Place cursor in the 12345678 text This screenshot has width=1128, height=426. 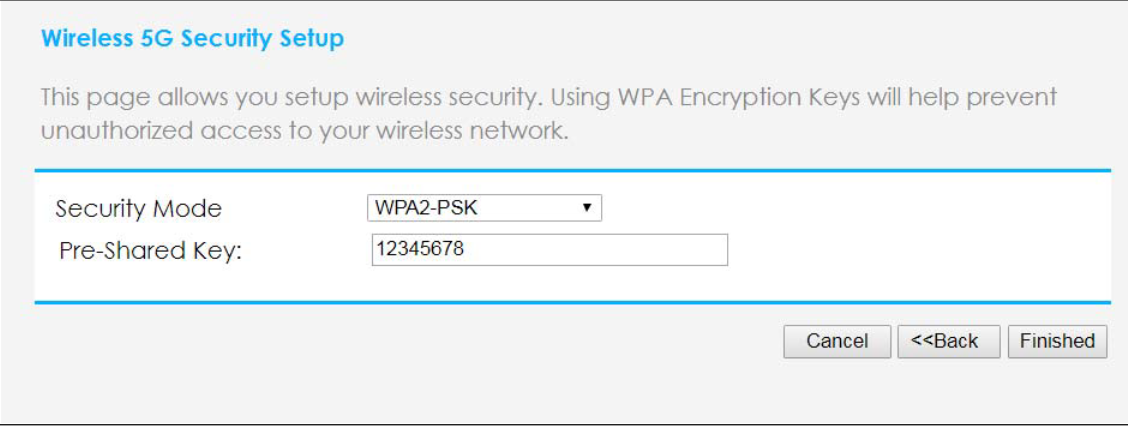click(419, 250)
